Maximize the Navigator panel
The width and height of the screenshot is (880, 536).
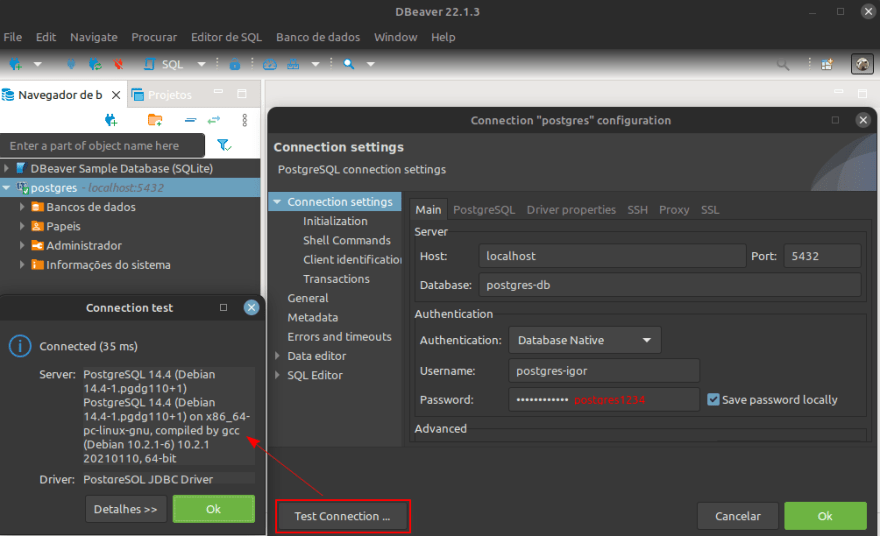(242, 94)
